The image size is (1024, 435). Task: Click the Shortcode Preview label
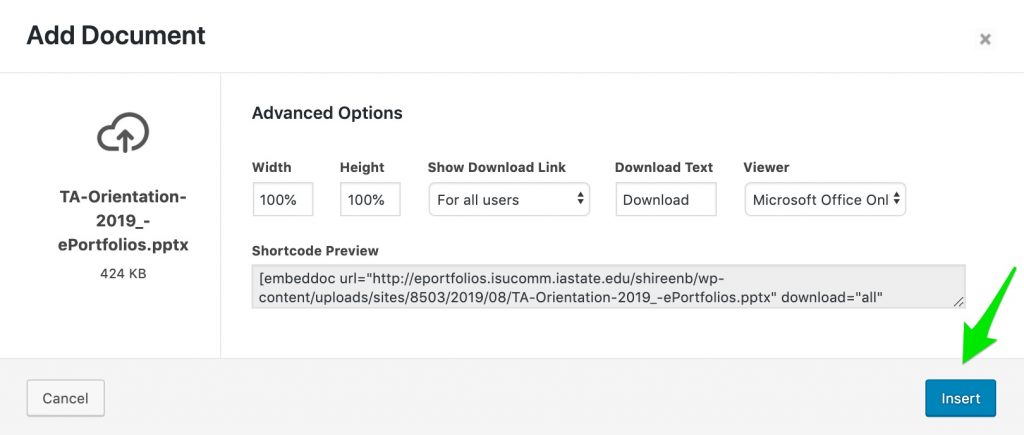pyautogui.click(x=315, y=251)
